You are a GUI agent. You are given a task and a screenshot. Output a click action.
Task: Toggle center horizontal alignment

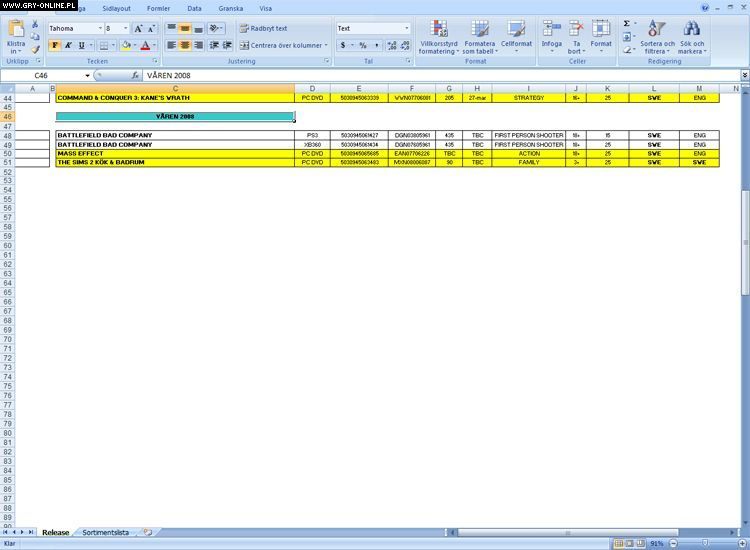pos(185,45)
